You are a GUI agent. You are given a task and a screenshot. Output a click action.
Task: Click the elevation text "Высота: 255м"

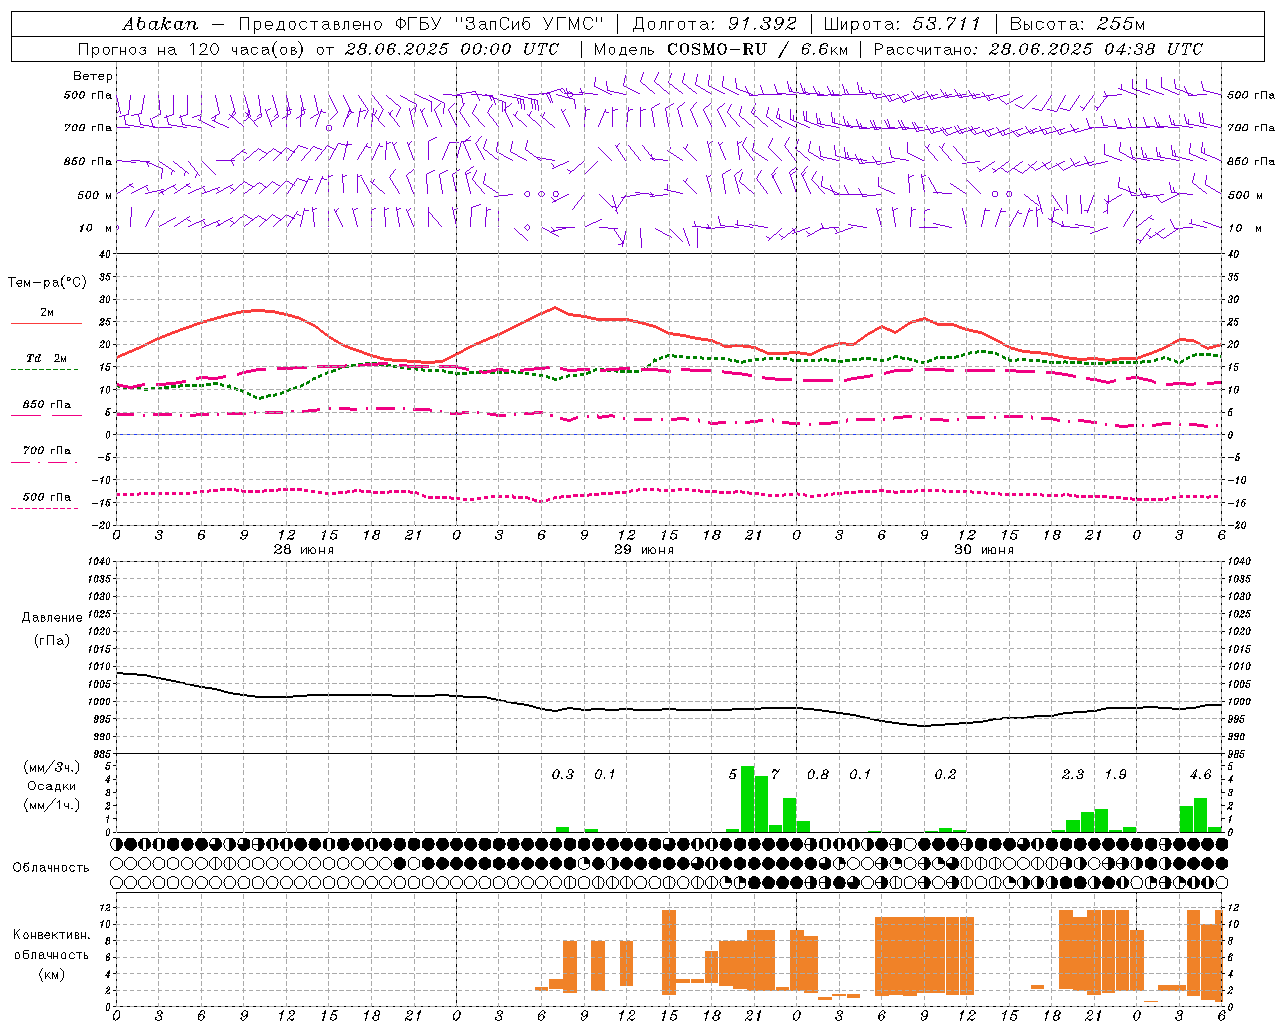[1077, 23]
